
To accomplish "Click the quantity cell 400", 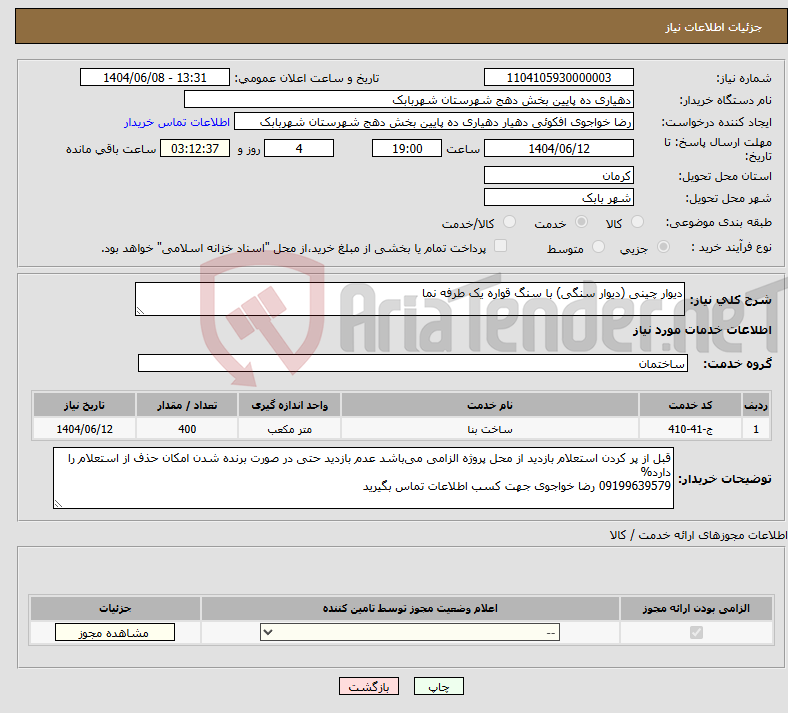I will 187,429.
